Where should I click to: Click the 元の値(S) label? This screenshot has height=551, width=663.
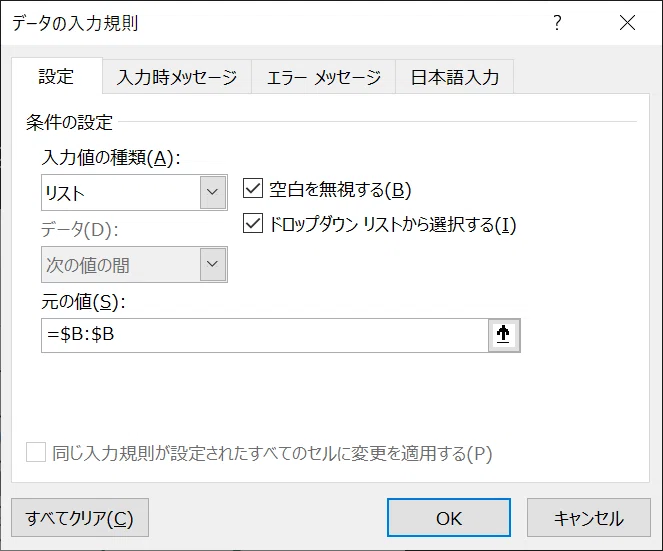click(x=83, y=302)
